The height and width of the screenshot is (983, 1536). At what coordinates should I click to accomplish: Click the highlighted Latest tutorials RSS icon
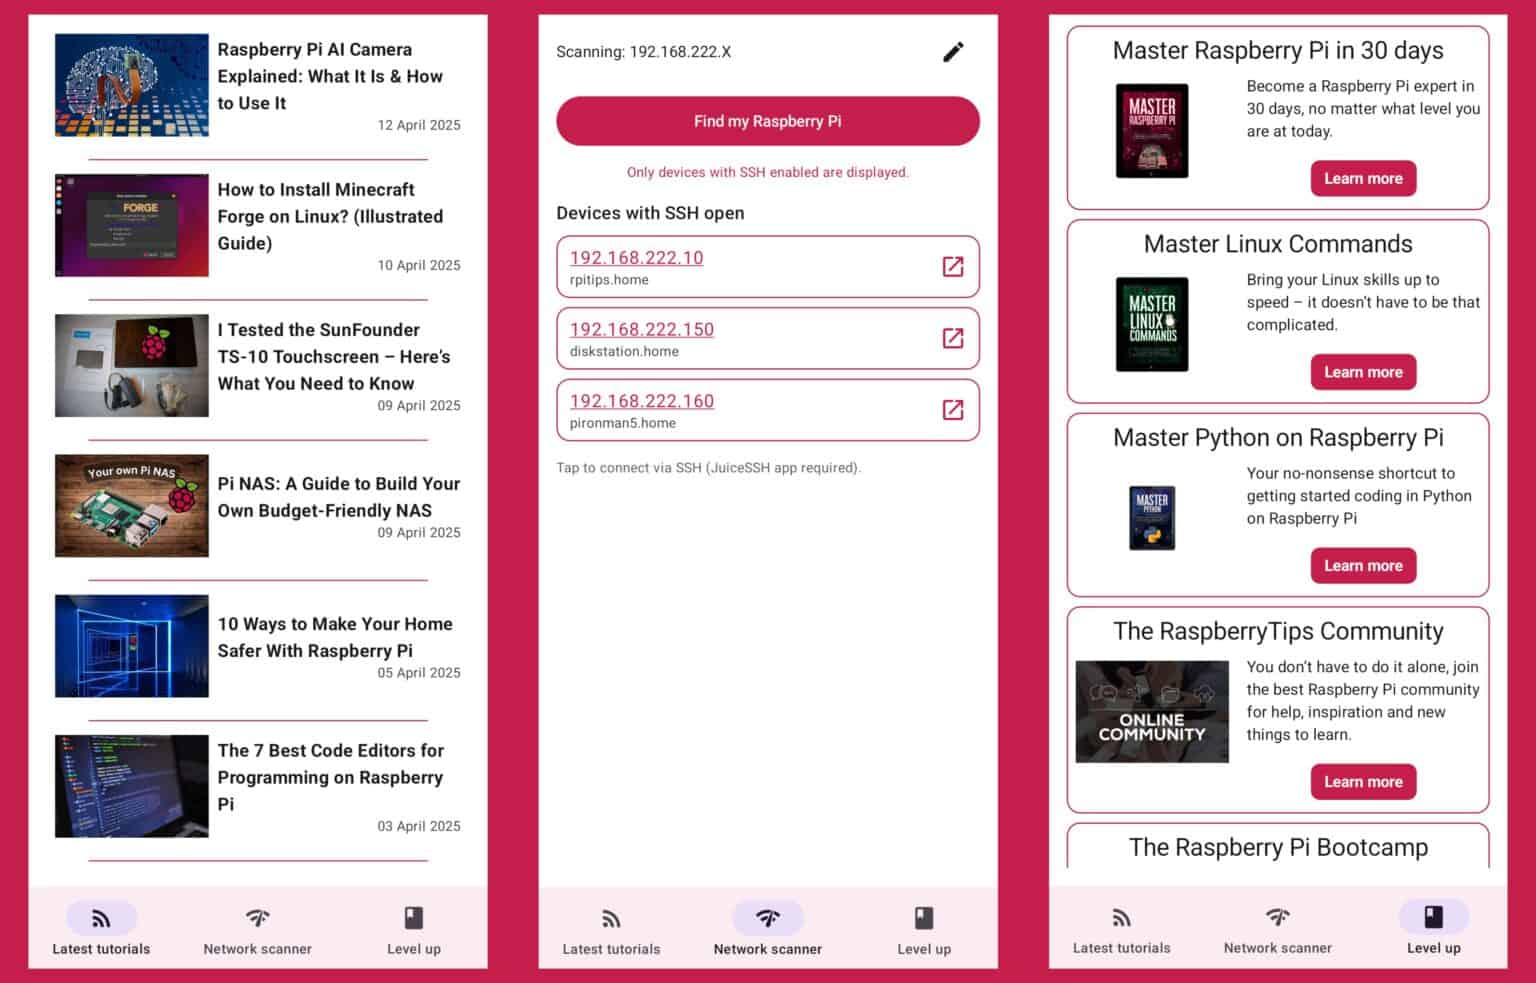(101, 918)
